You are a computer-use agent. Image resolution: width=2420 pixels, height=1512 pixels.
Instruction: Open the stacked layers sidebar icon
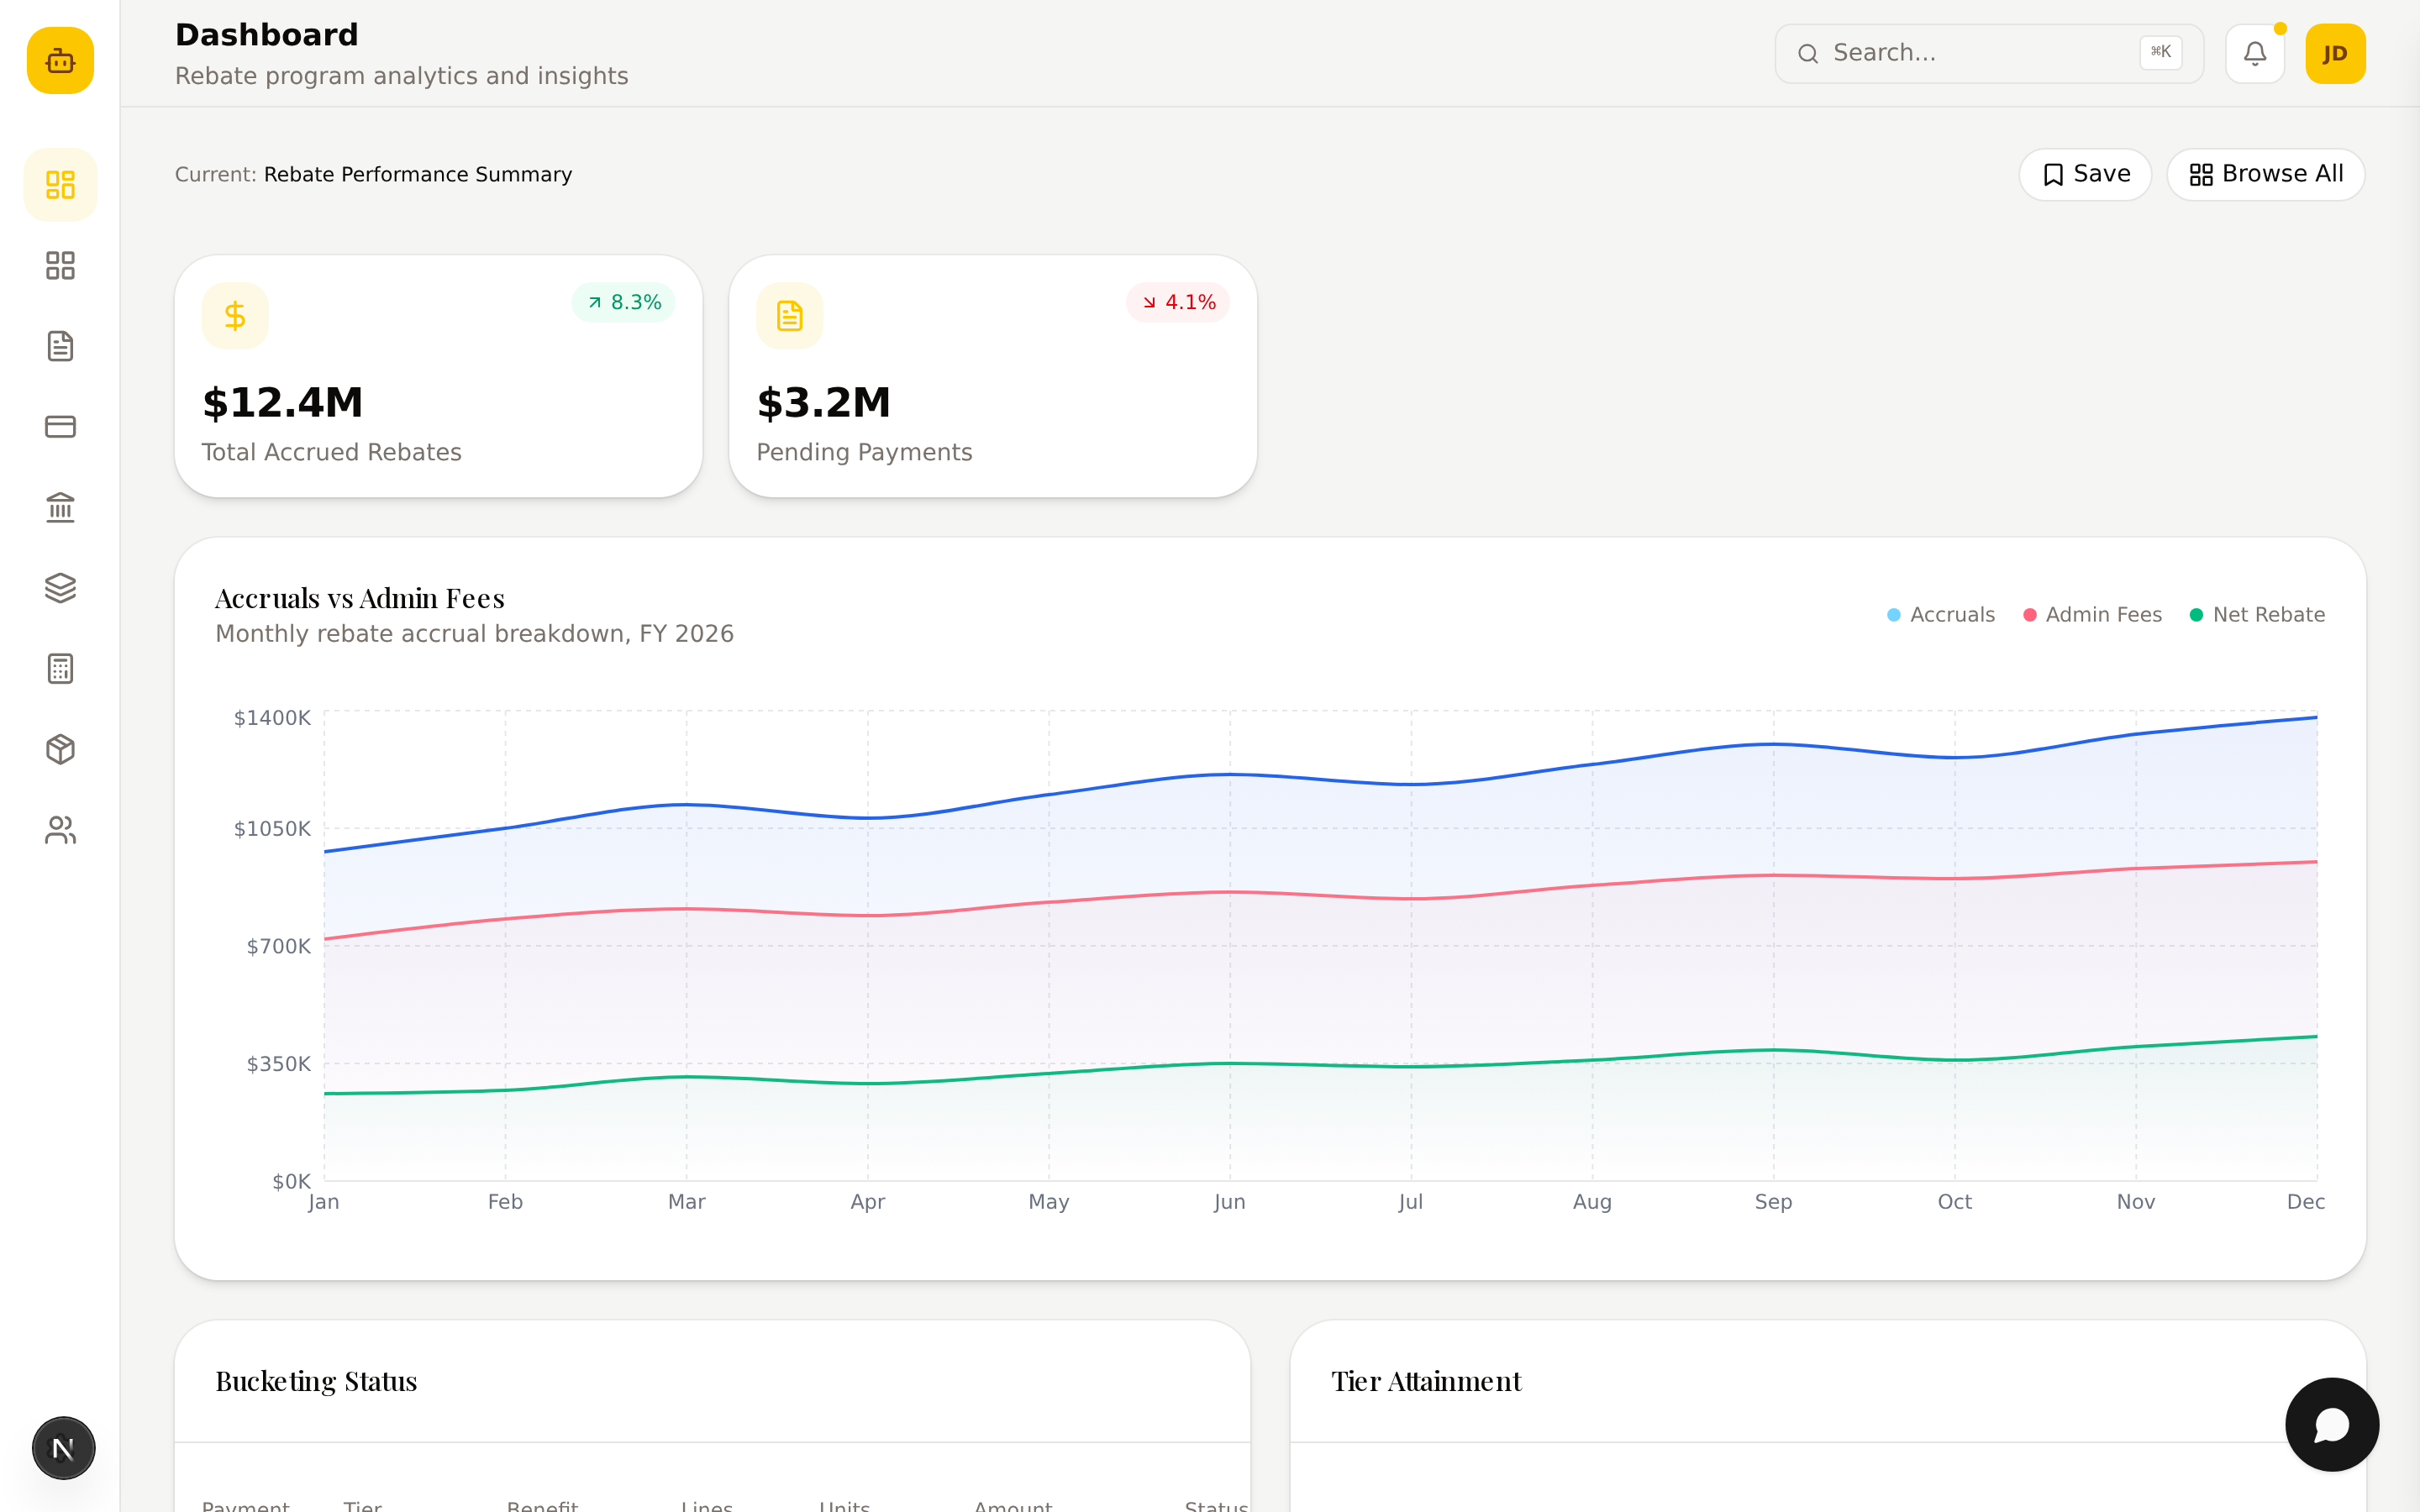coord(60,588)
